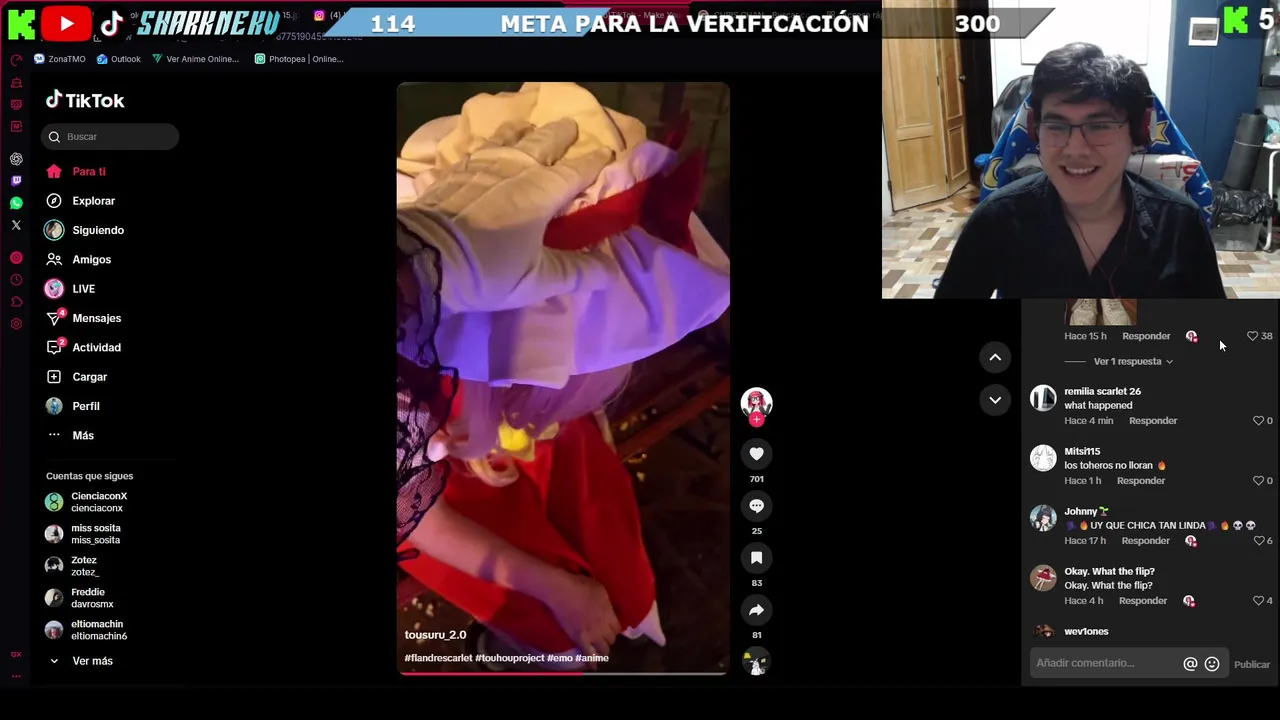1280x720 pixels.
Task: Open CienciaconX followed account
Action: coord(87,502)
